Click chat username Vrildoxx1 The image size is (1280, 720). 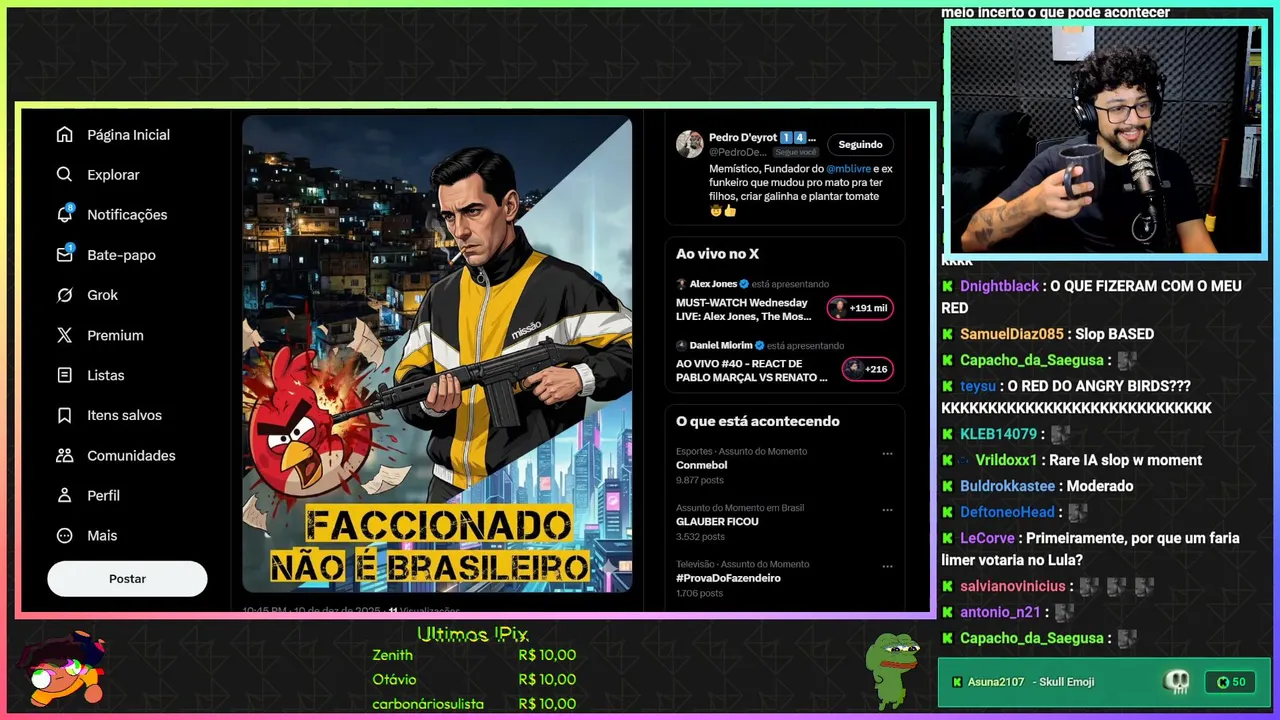[x=1007, y=460]
